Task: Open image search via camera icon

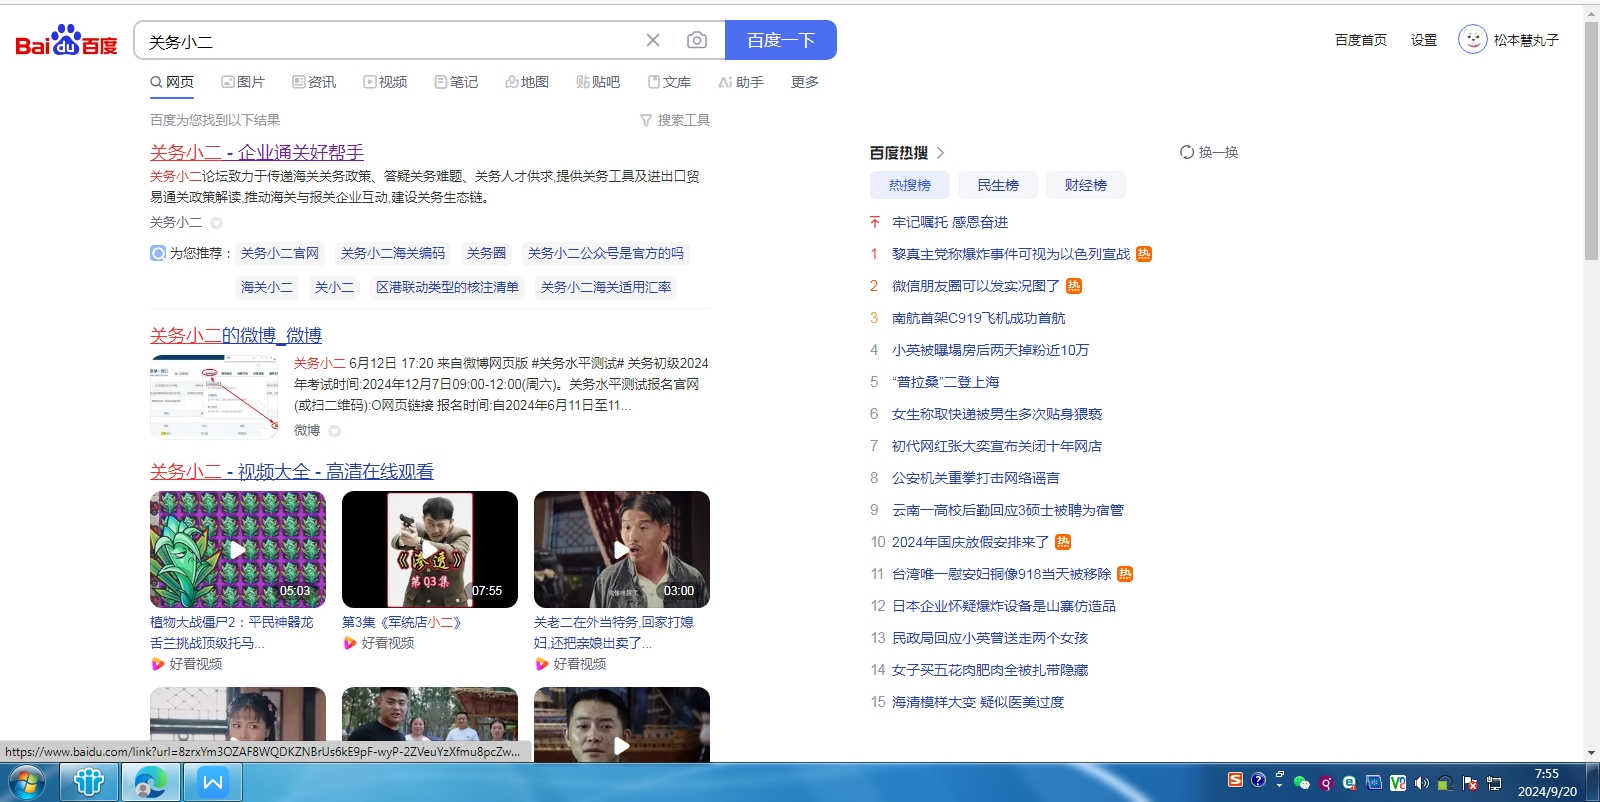Action: tap(697, 40)
